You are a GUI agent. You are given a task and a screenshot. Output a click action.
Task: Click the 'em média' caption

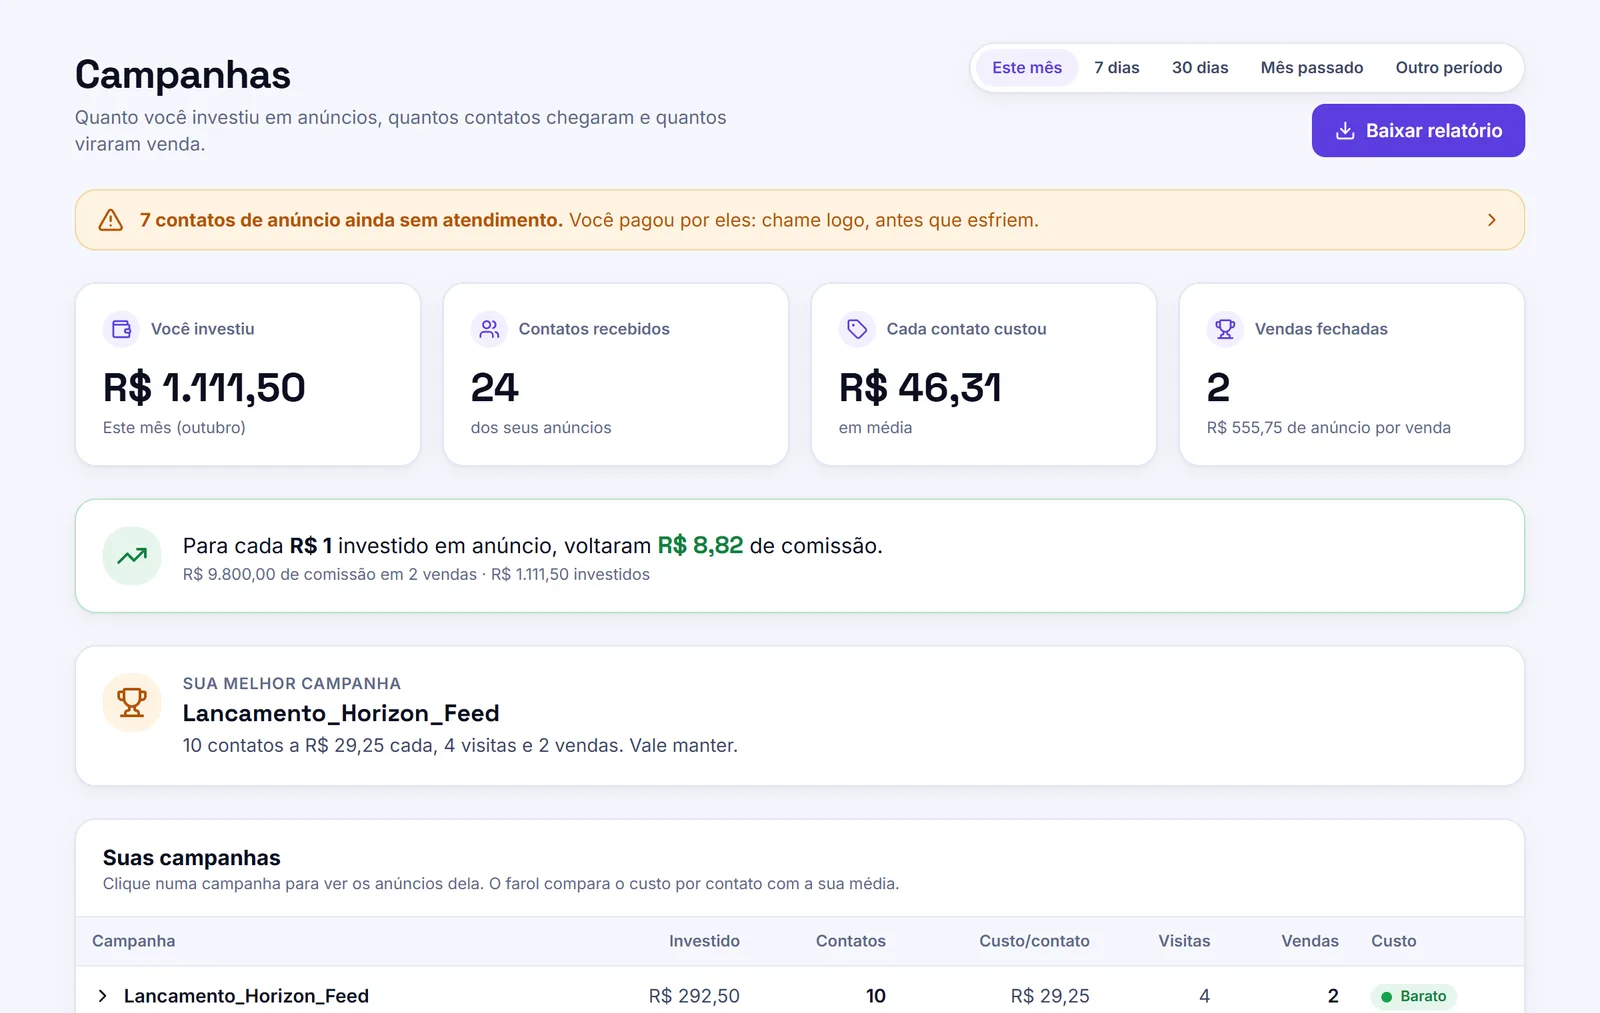point(876,428)
